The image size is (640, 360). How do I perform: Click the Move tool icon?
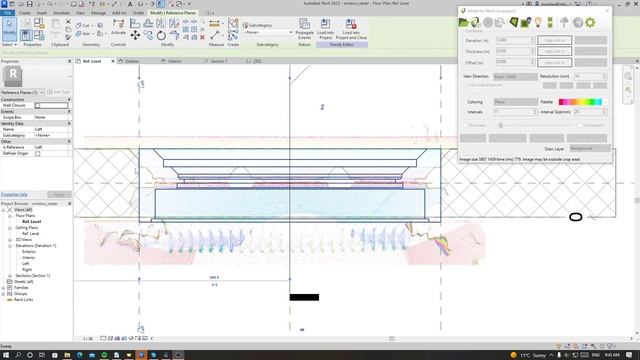pyautogui.click(x=135, y=36)
